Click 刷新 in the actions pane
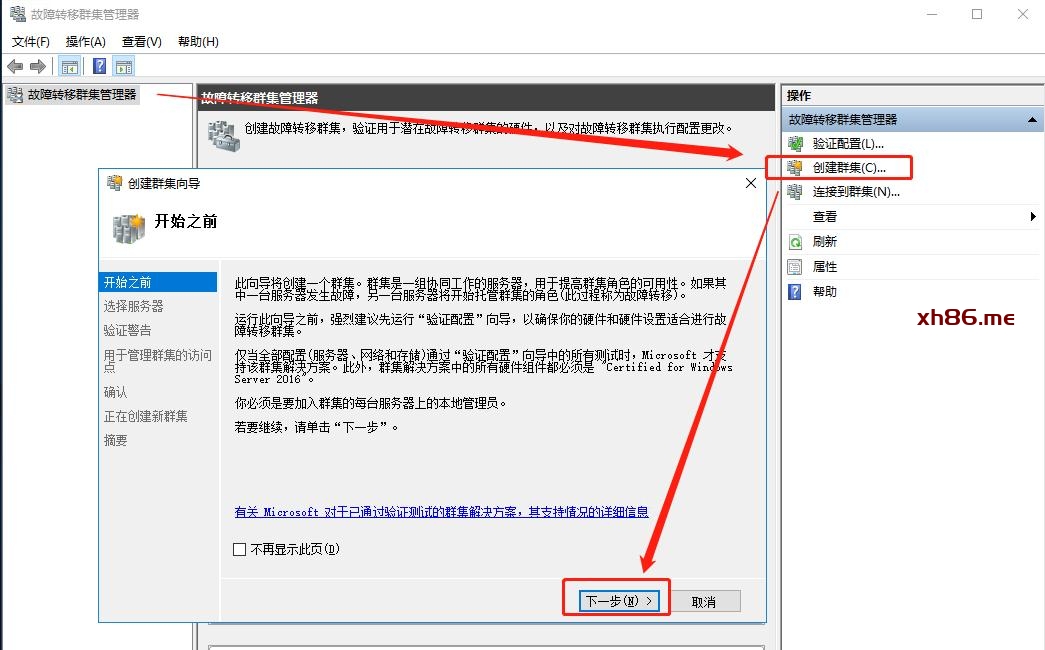Viewport: 1045px width, 650px height. pos(825,242)
